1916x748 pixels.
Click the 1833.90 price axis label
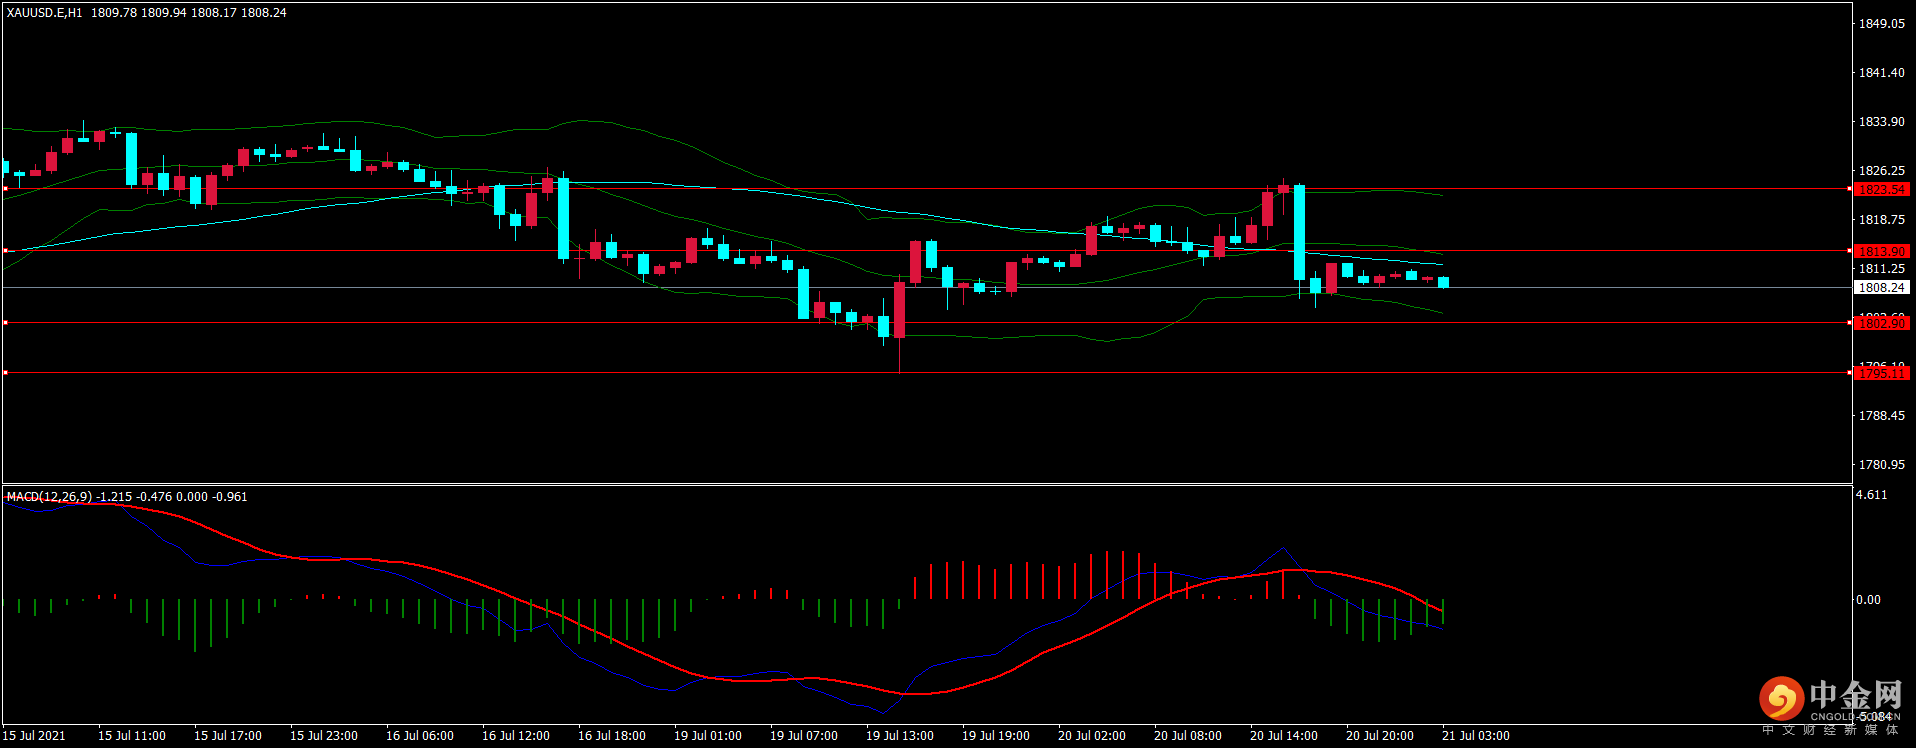click(x=1881, y=122)
